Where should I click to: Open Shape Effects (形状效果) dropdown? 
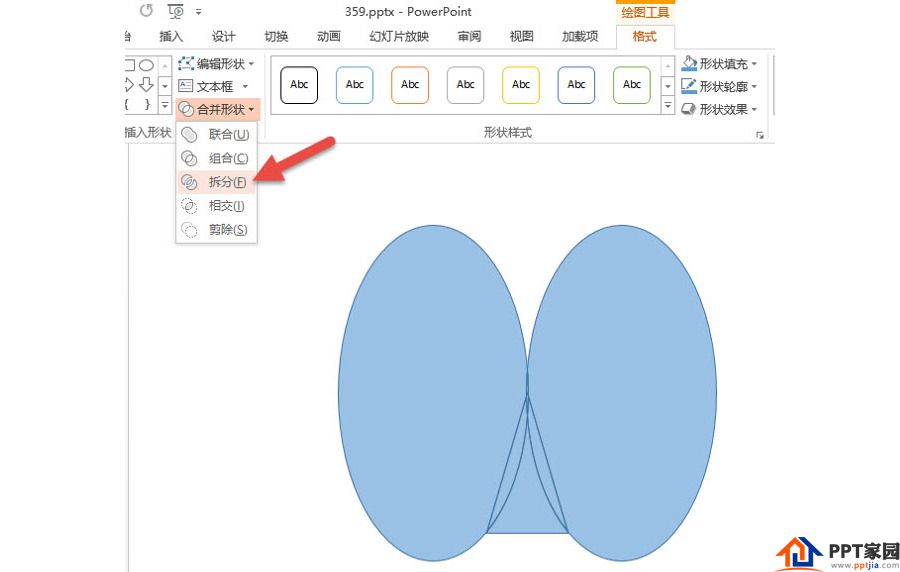[719, 109]
